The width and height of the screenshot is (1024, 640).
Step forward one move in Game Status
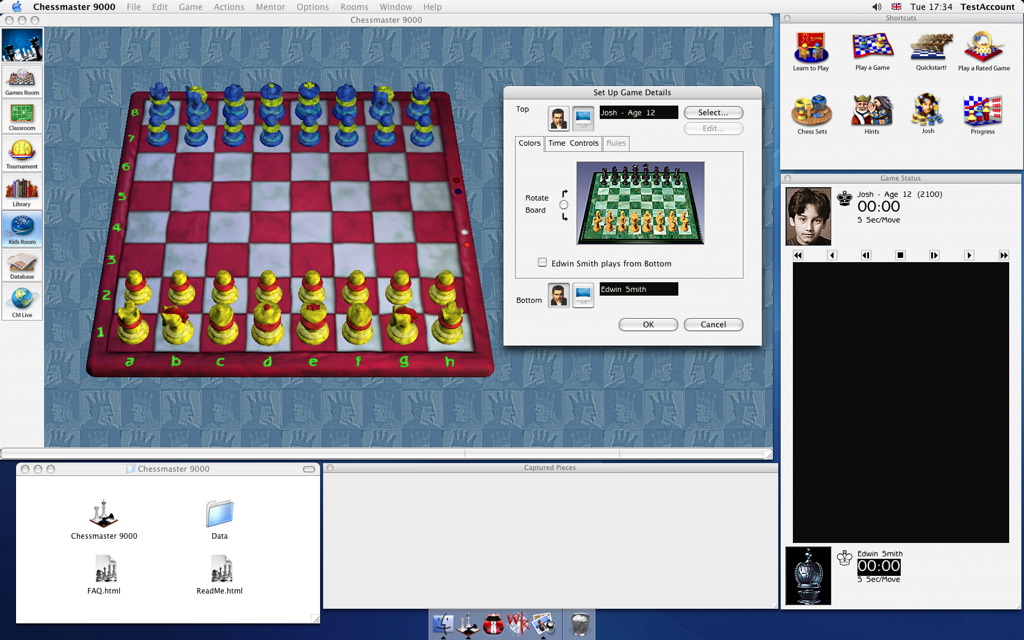click(x=969, y=255)
